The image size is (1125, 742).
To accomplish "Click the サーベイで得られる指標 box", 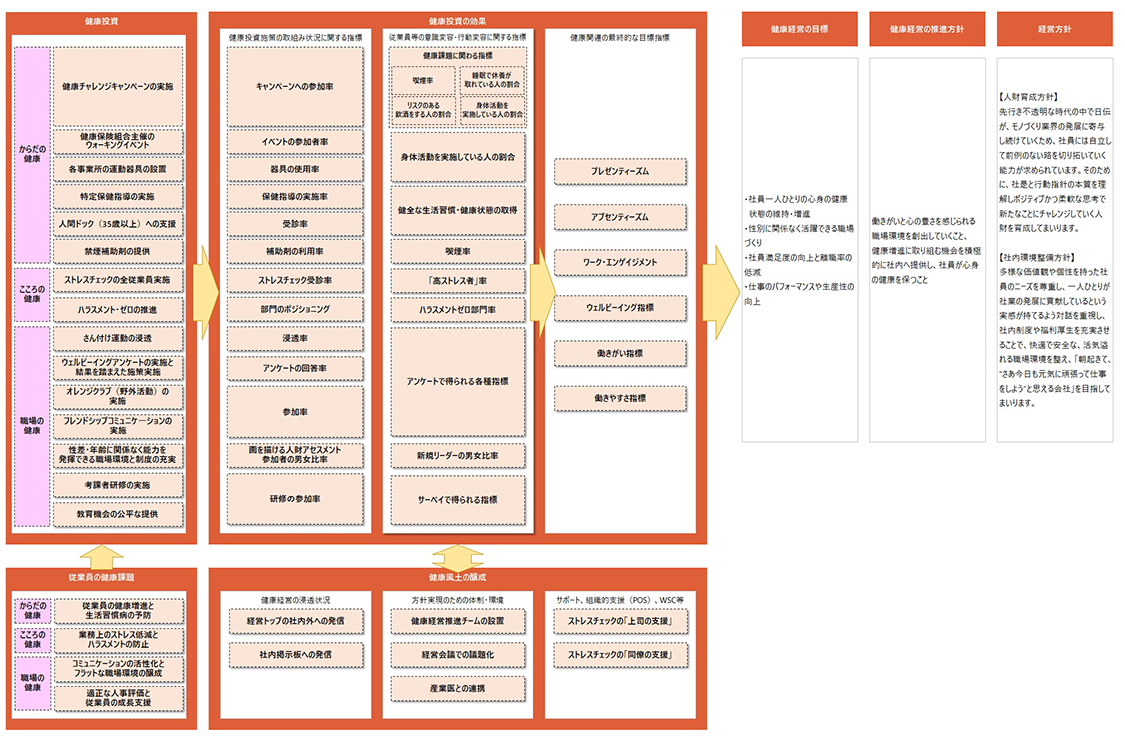I will click(458, 499).
